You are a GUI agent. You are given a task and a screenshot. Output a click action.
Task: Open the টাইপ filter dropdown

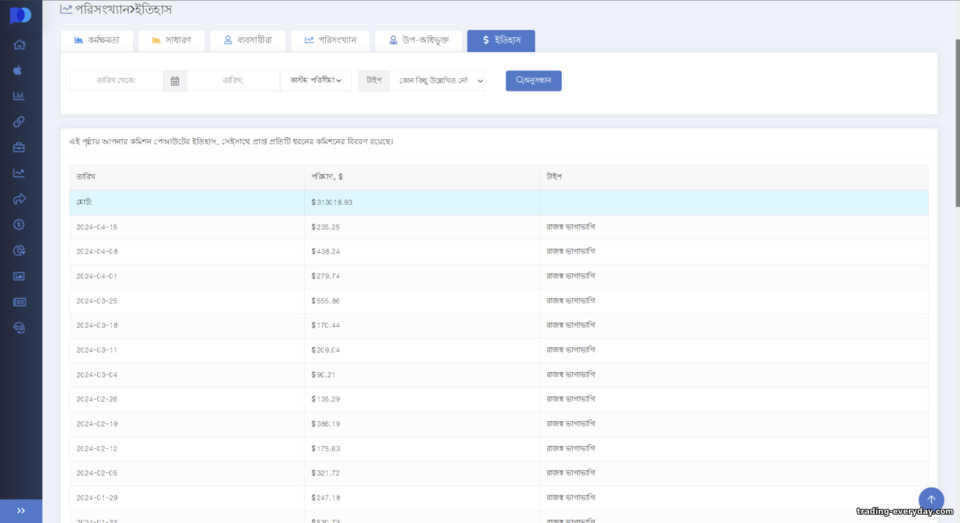[x=438, y=81]
